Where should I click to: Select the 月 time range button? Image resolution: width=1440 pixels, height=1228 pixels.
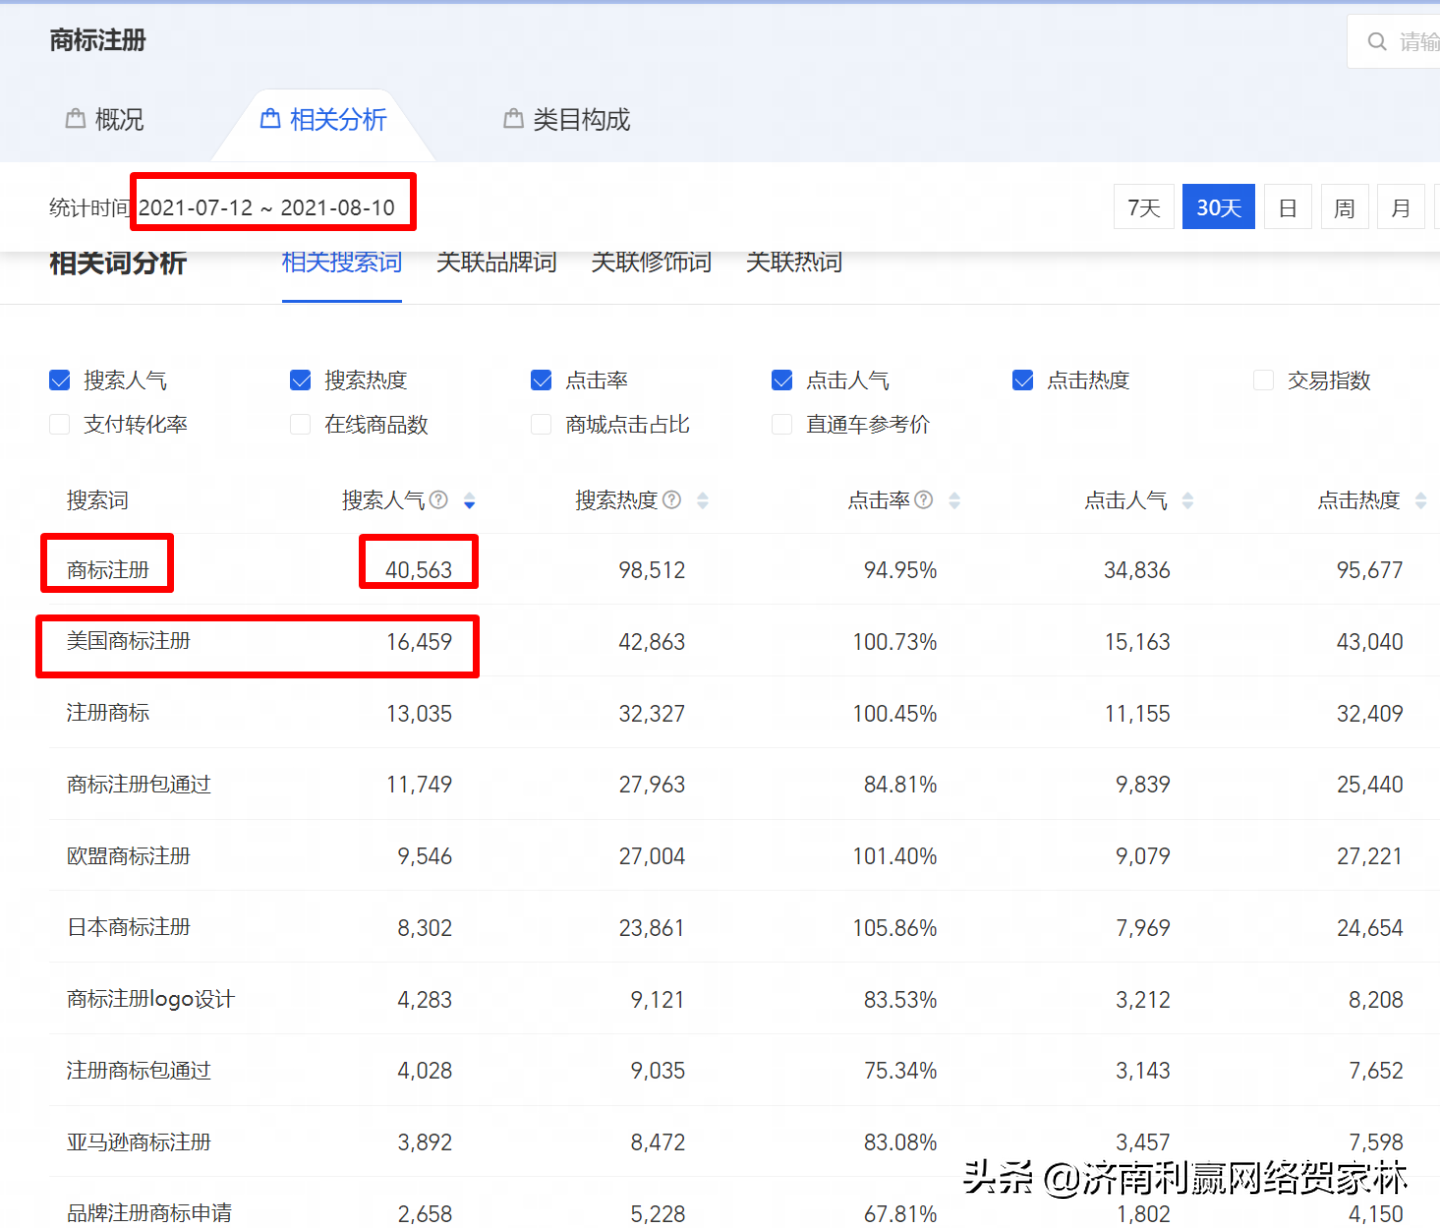[x=1400, y=207]
